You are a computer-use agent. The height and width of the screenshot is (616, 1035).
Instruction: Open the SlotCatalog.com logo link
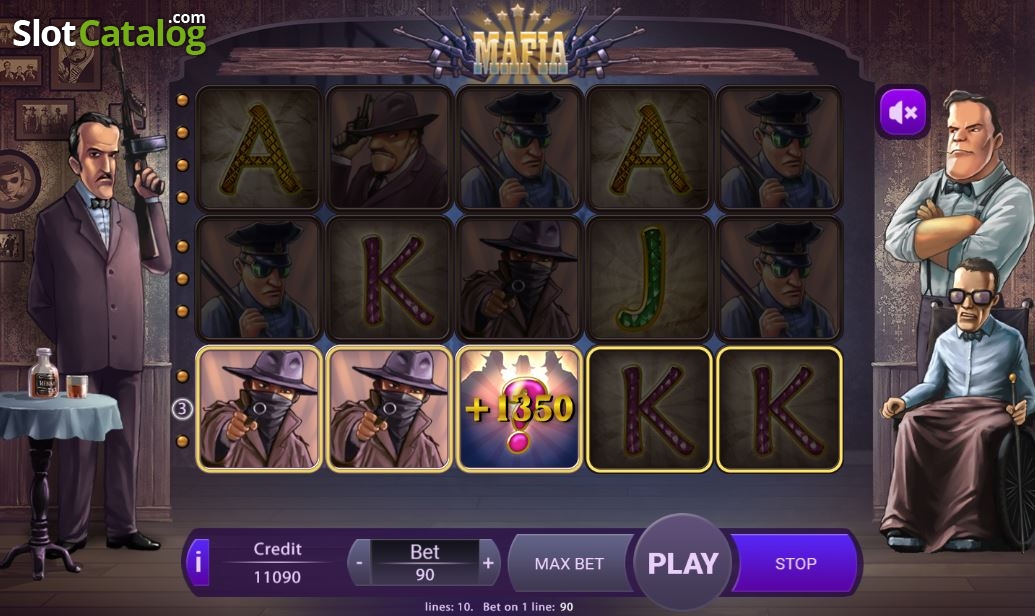click(110, 33)
